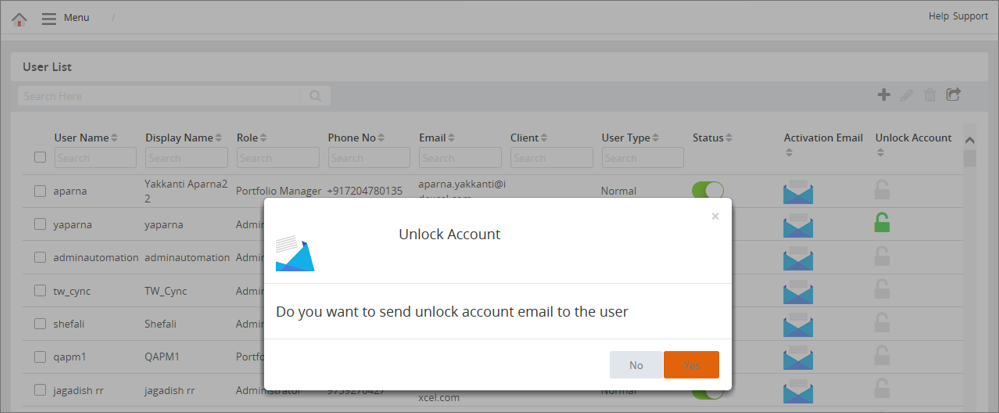Close the Unlock Account dialog with X
This screenshot has height=413, width=999.
point(715,216)
